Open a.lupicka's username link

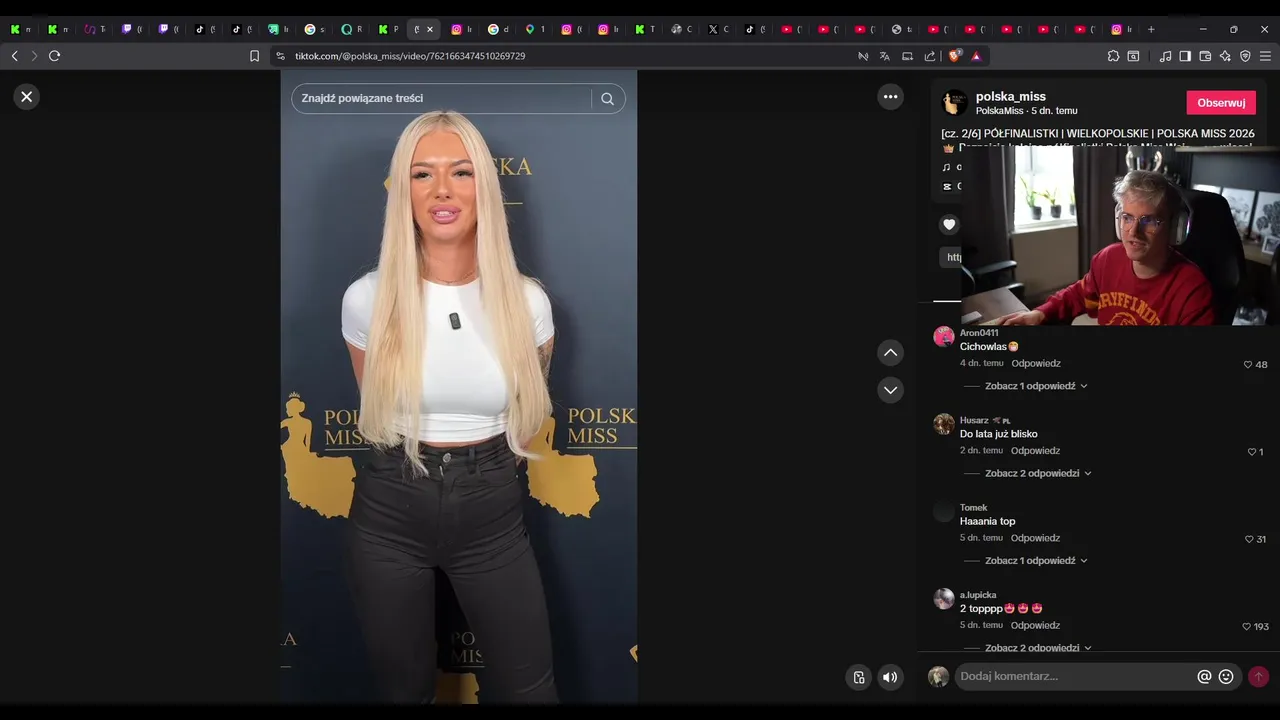pyautogui.click(x=978, y=595)
